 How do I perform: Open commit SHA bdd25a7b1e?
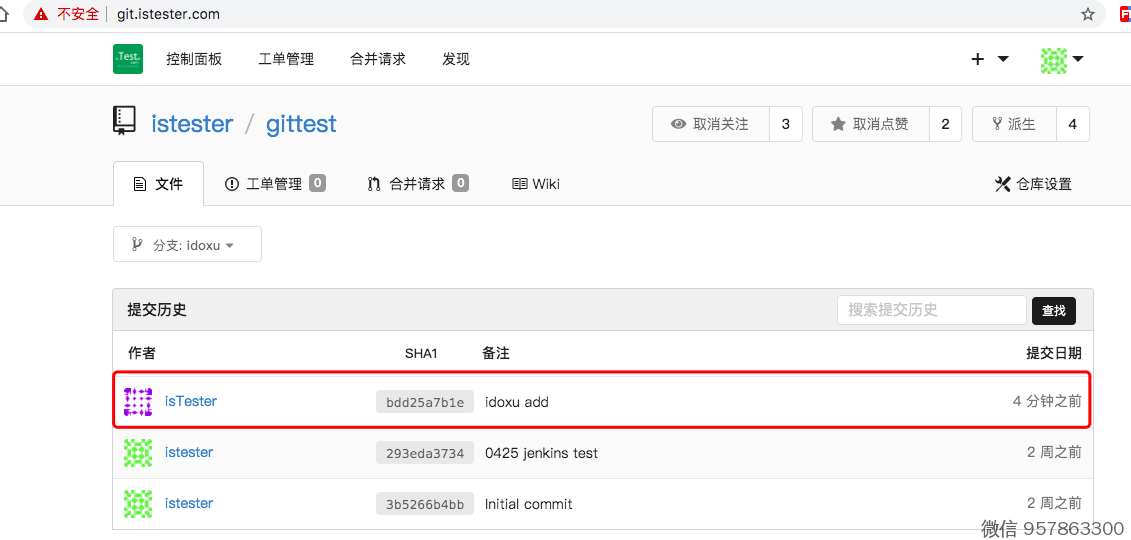[425, 402]
